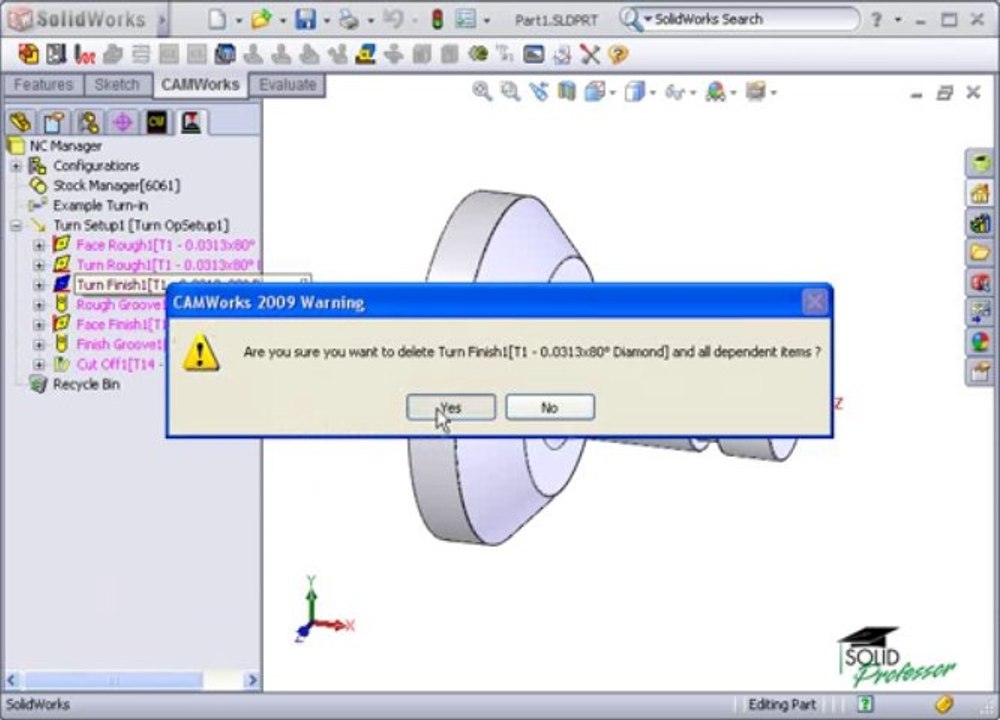The width and height of the screenshot is (1000, 720).
Task: Close the CAMWorks 2009 Warning dialog
Action: 814,302
